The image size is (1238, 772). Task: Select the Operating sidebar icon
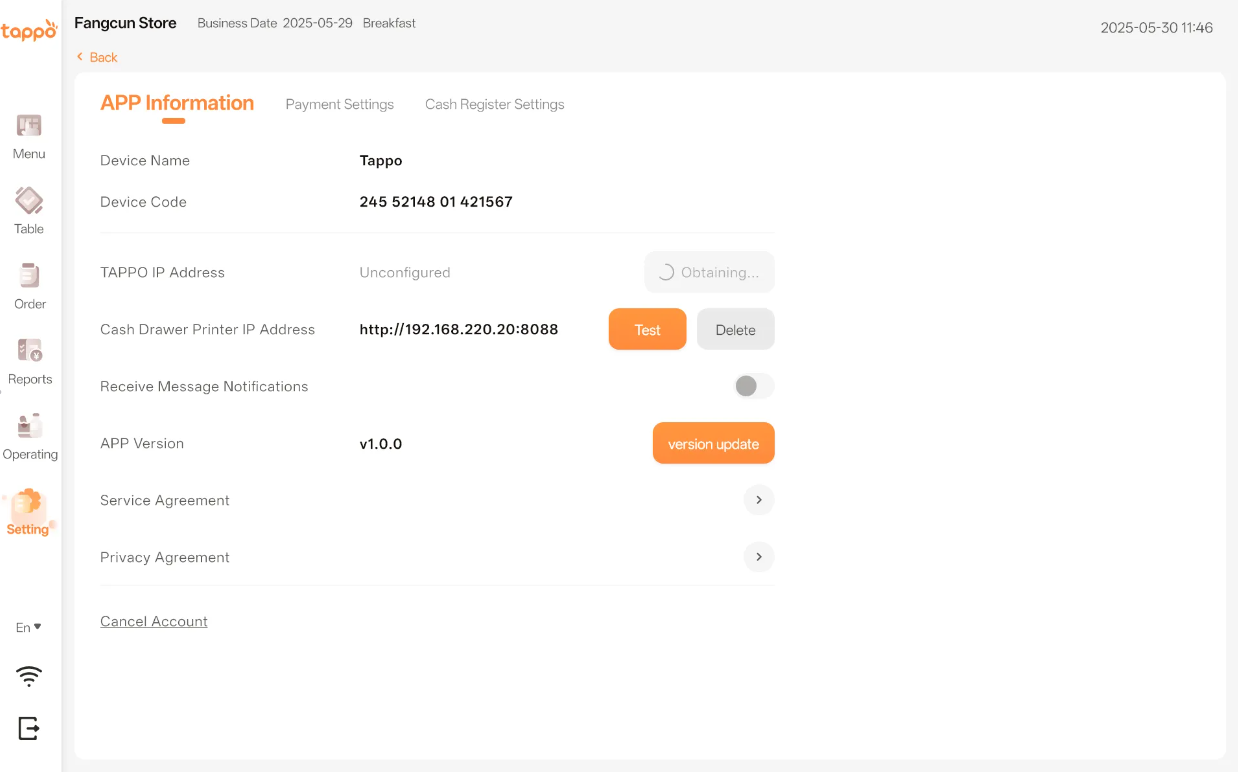(29, 427)
